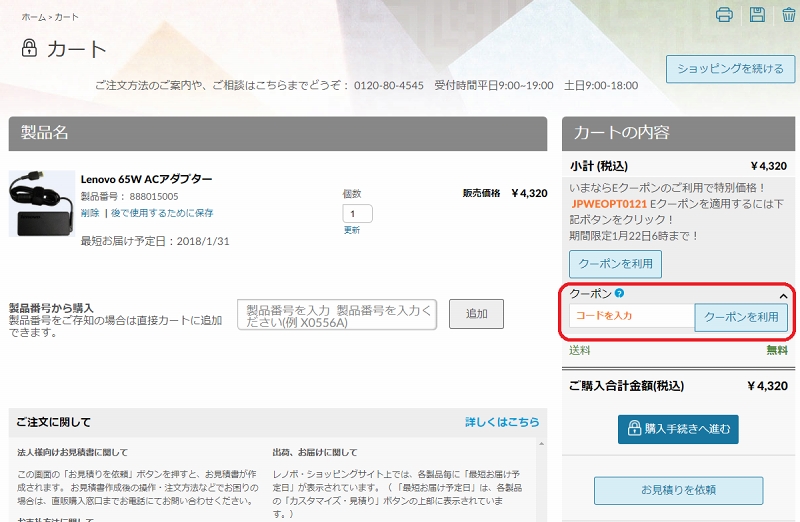This screenshot has width=800, height=522.
Task: Click the quantity 個数 input box
Action: coord(357,213)
